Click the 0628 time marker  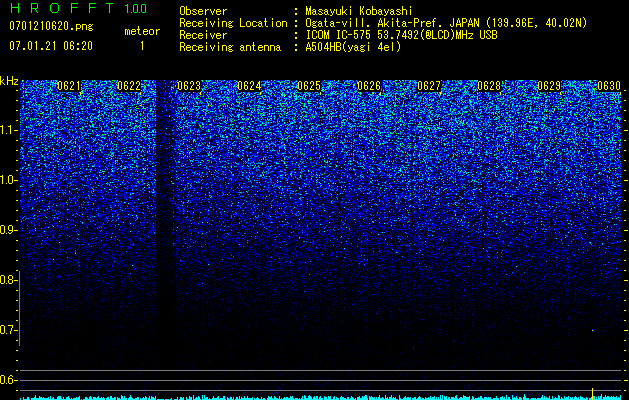click(x=489, y=86)
